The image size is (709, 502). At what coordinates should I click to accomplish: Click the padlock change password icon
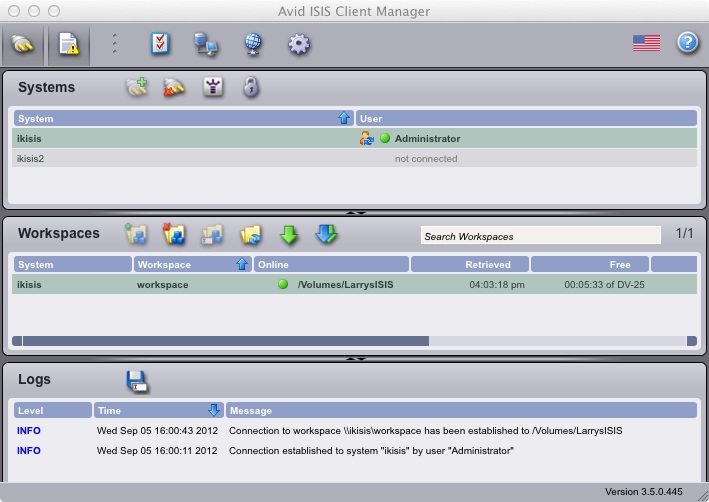[251, 87]
